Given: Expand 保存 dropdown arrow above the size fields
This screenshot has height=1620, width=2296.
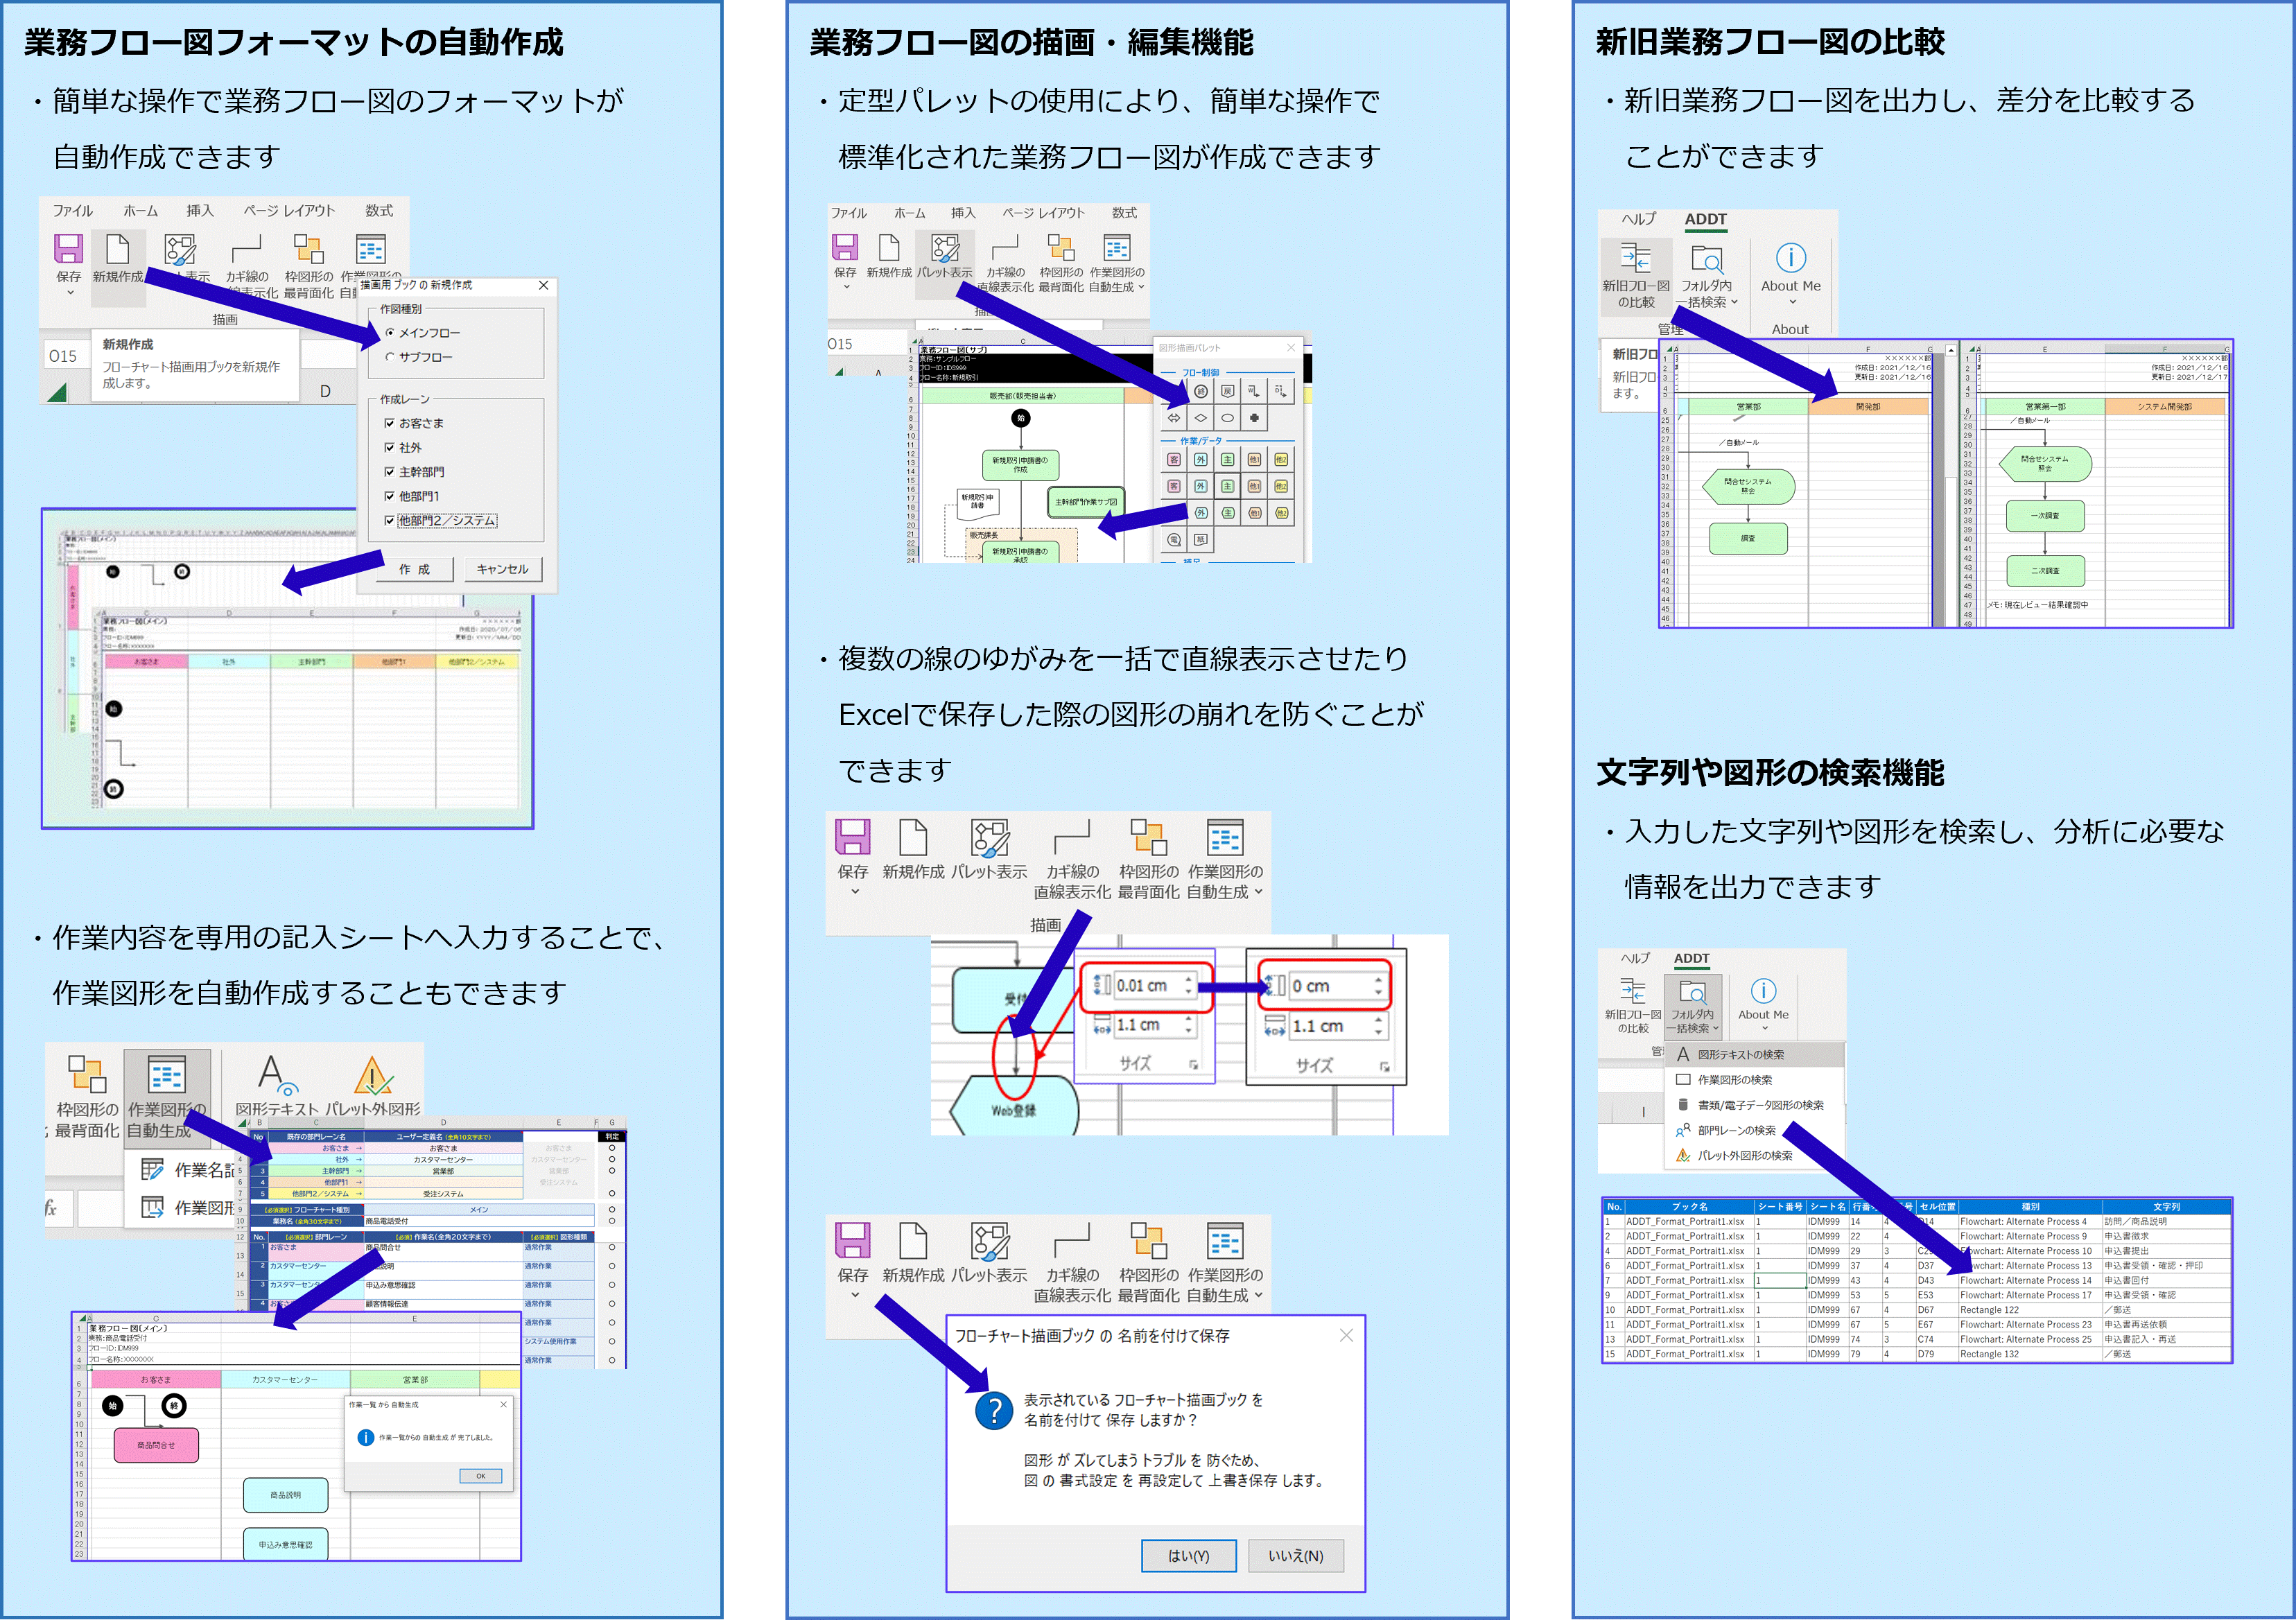Looking at the screenshot, I should (854, 892).
